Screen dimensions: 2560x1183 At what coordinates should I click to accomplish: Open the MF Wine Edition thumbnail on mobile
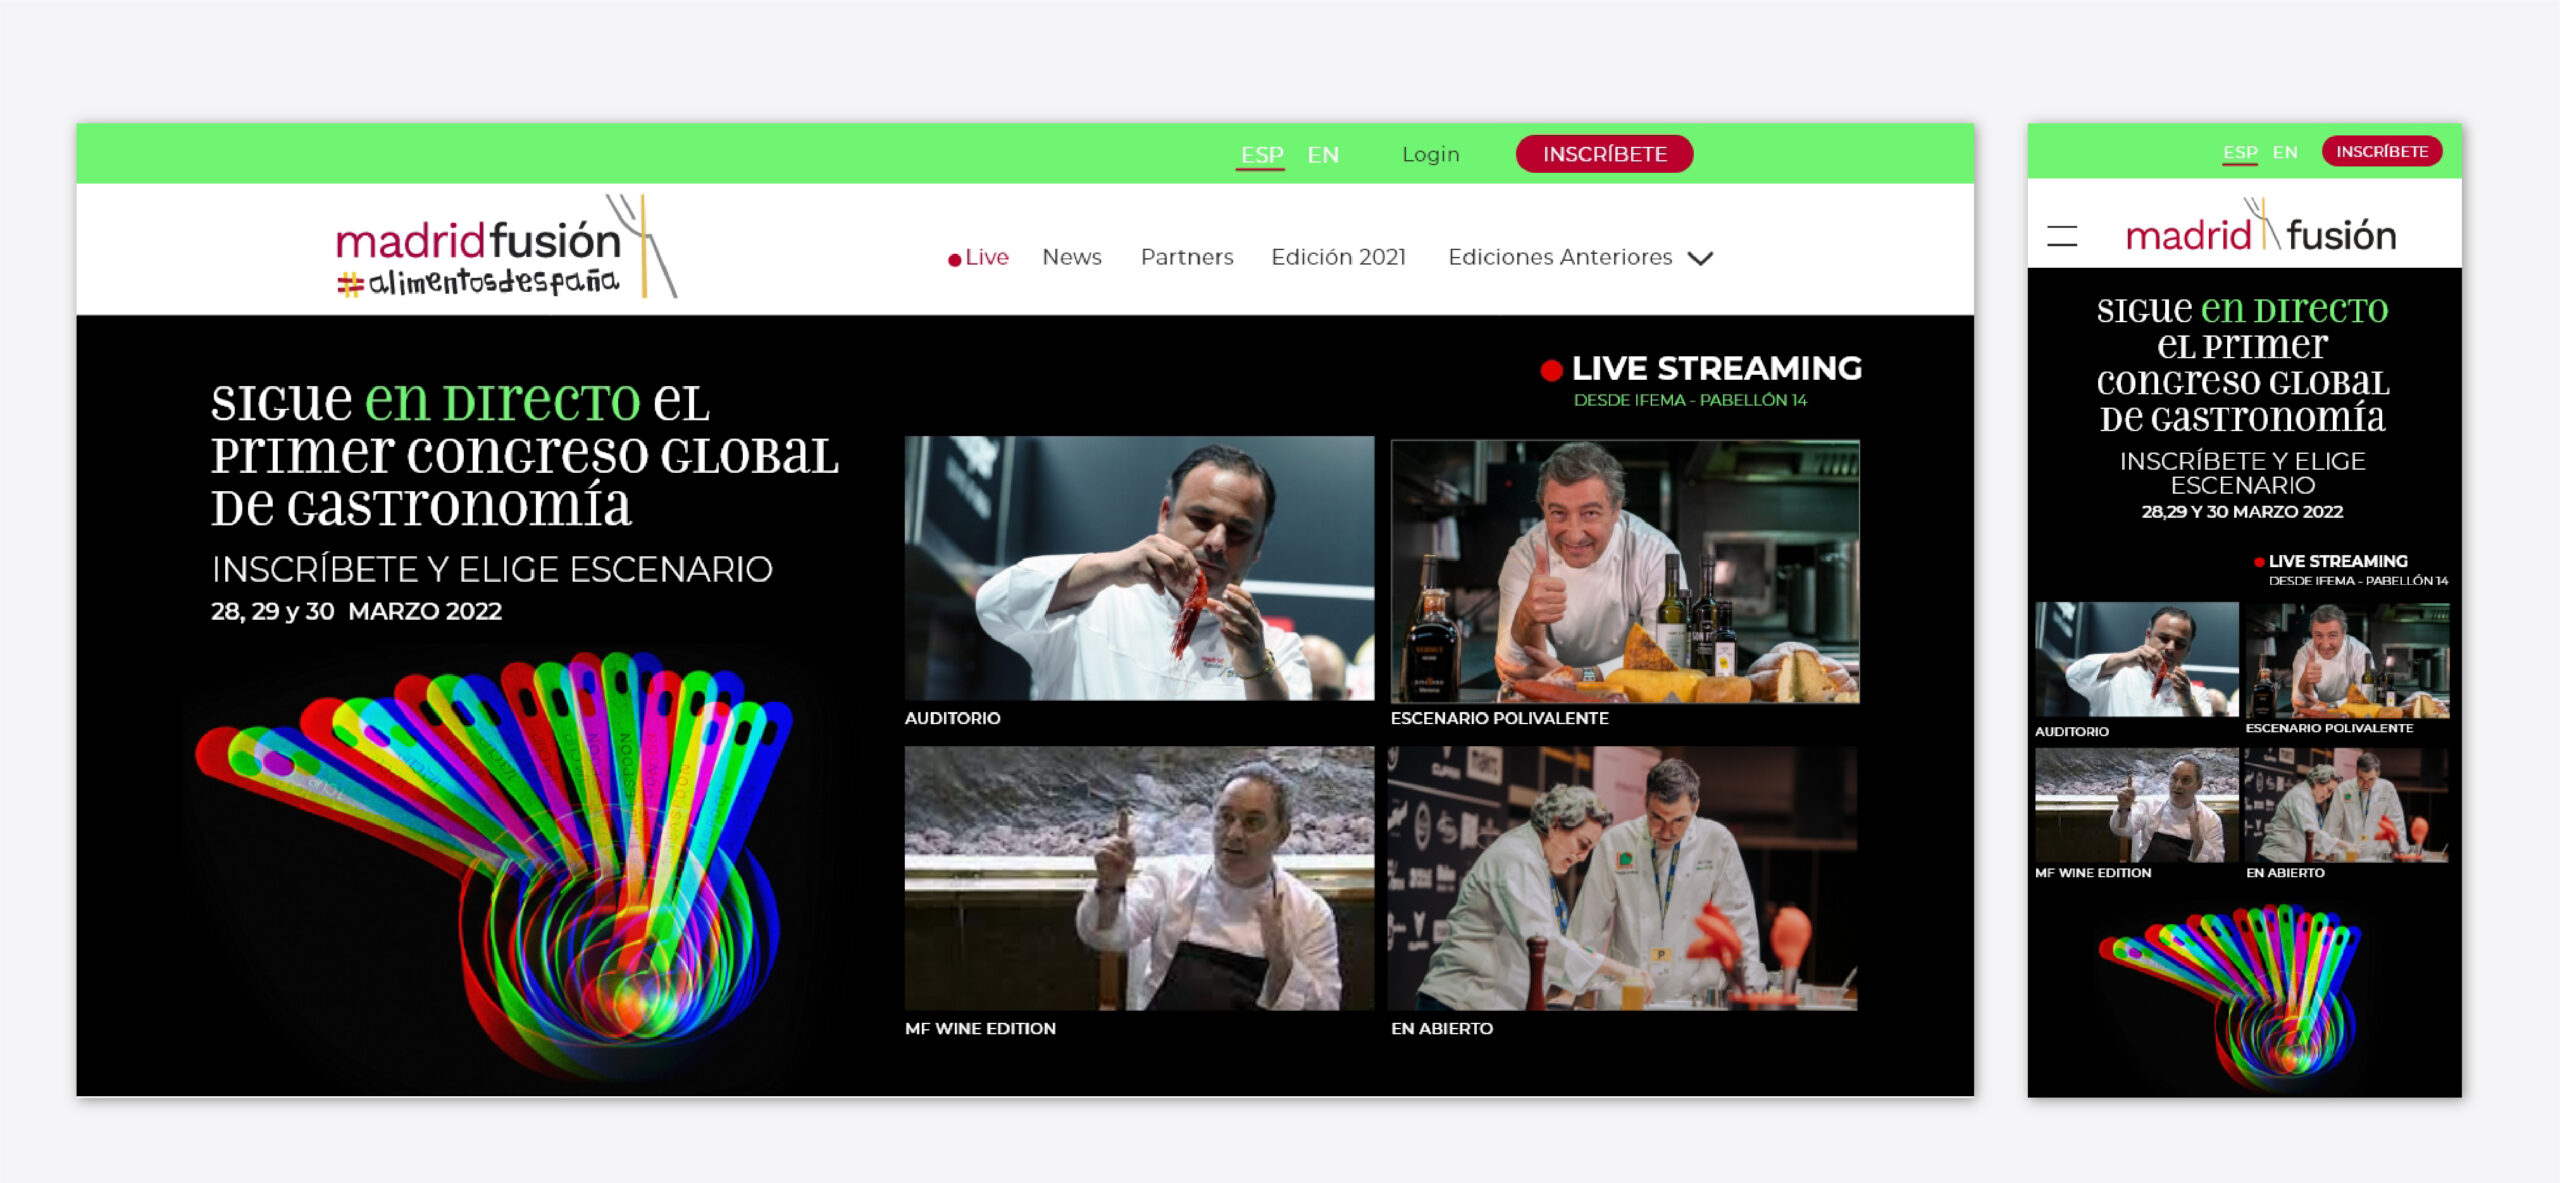(2136, 805)
